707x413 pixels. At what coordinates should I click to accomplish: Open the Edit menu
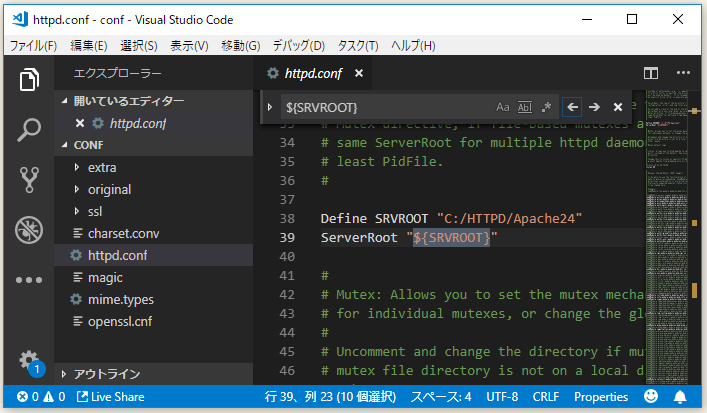(x=89, y=46)
